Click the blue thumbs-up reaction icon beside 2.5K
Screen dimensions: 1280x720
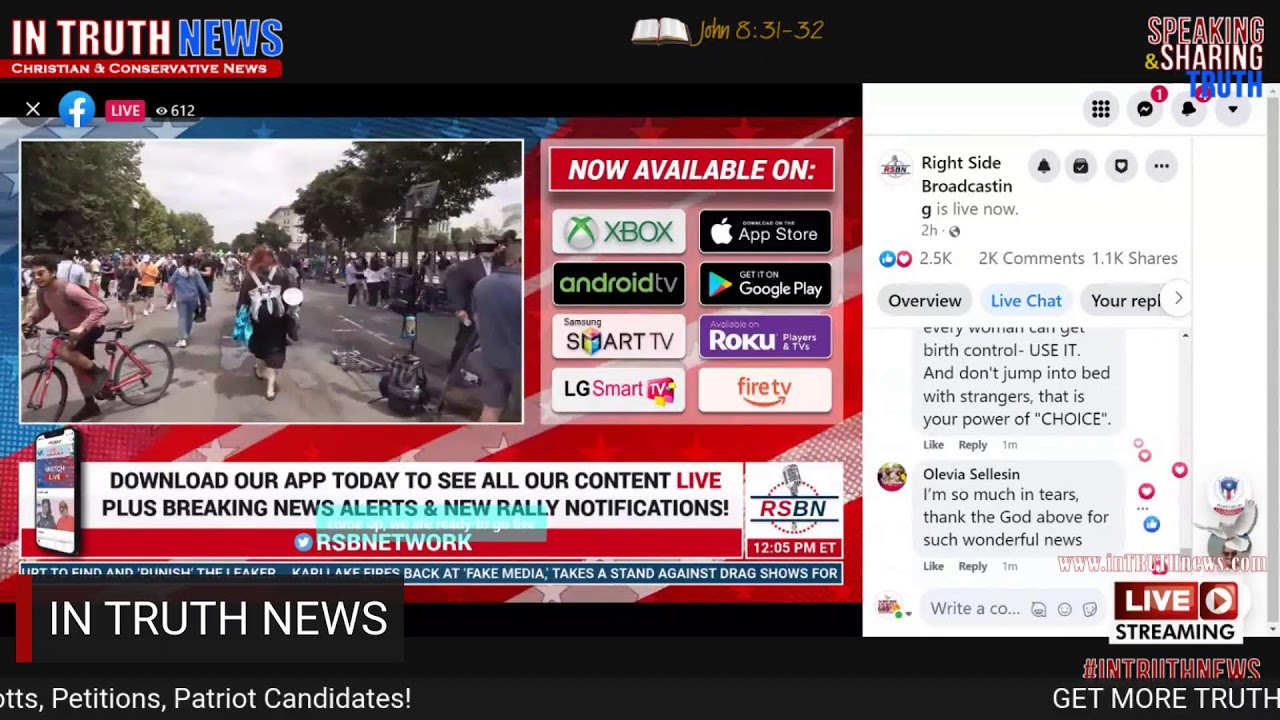[887, 259]
